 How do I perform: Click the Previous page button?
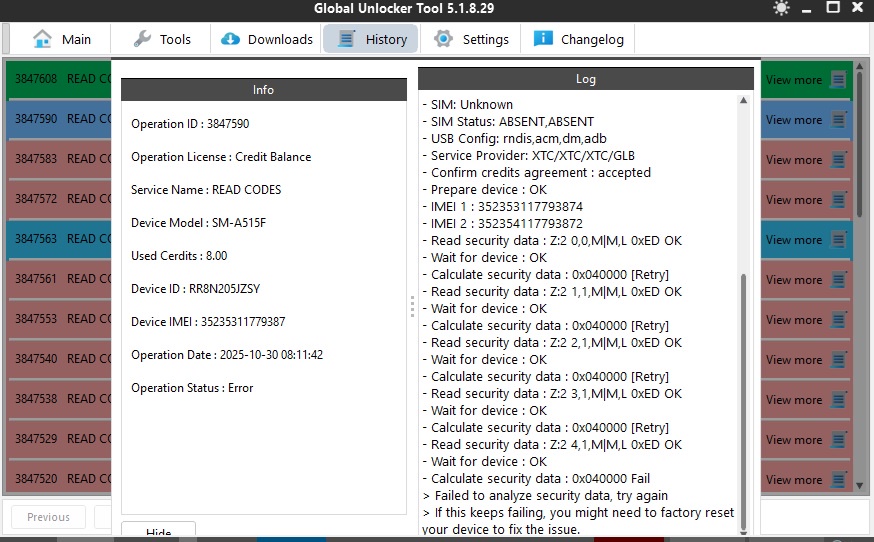[48, 517]
